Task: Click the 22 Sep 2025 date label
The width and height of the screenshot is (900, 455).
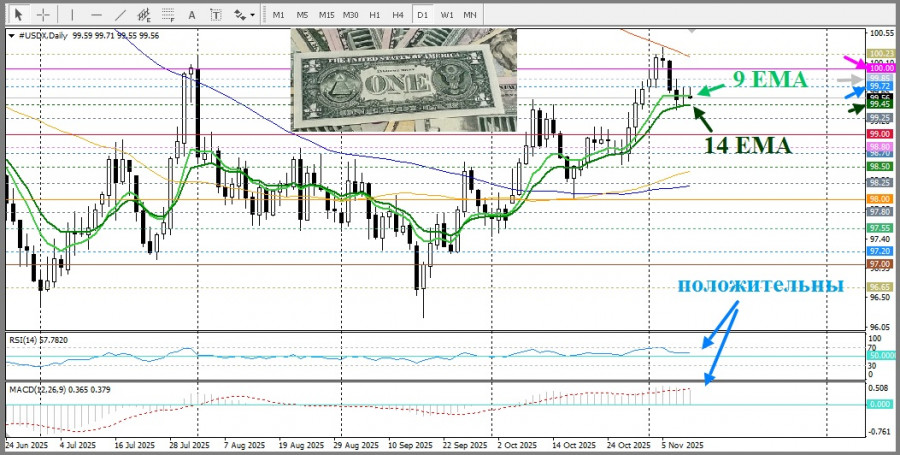Action: coord(466,445)
